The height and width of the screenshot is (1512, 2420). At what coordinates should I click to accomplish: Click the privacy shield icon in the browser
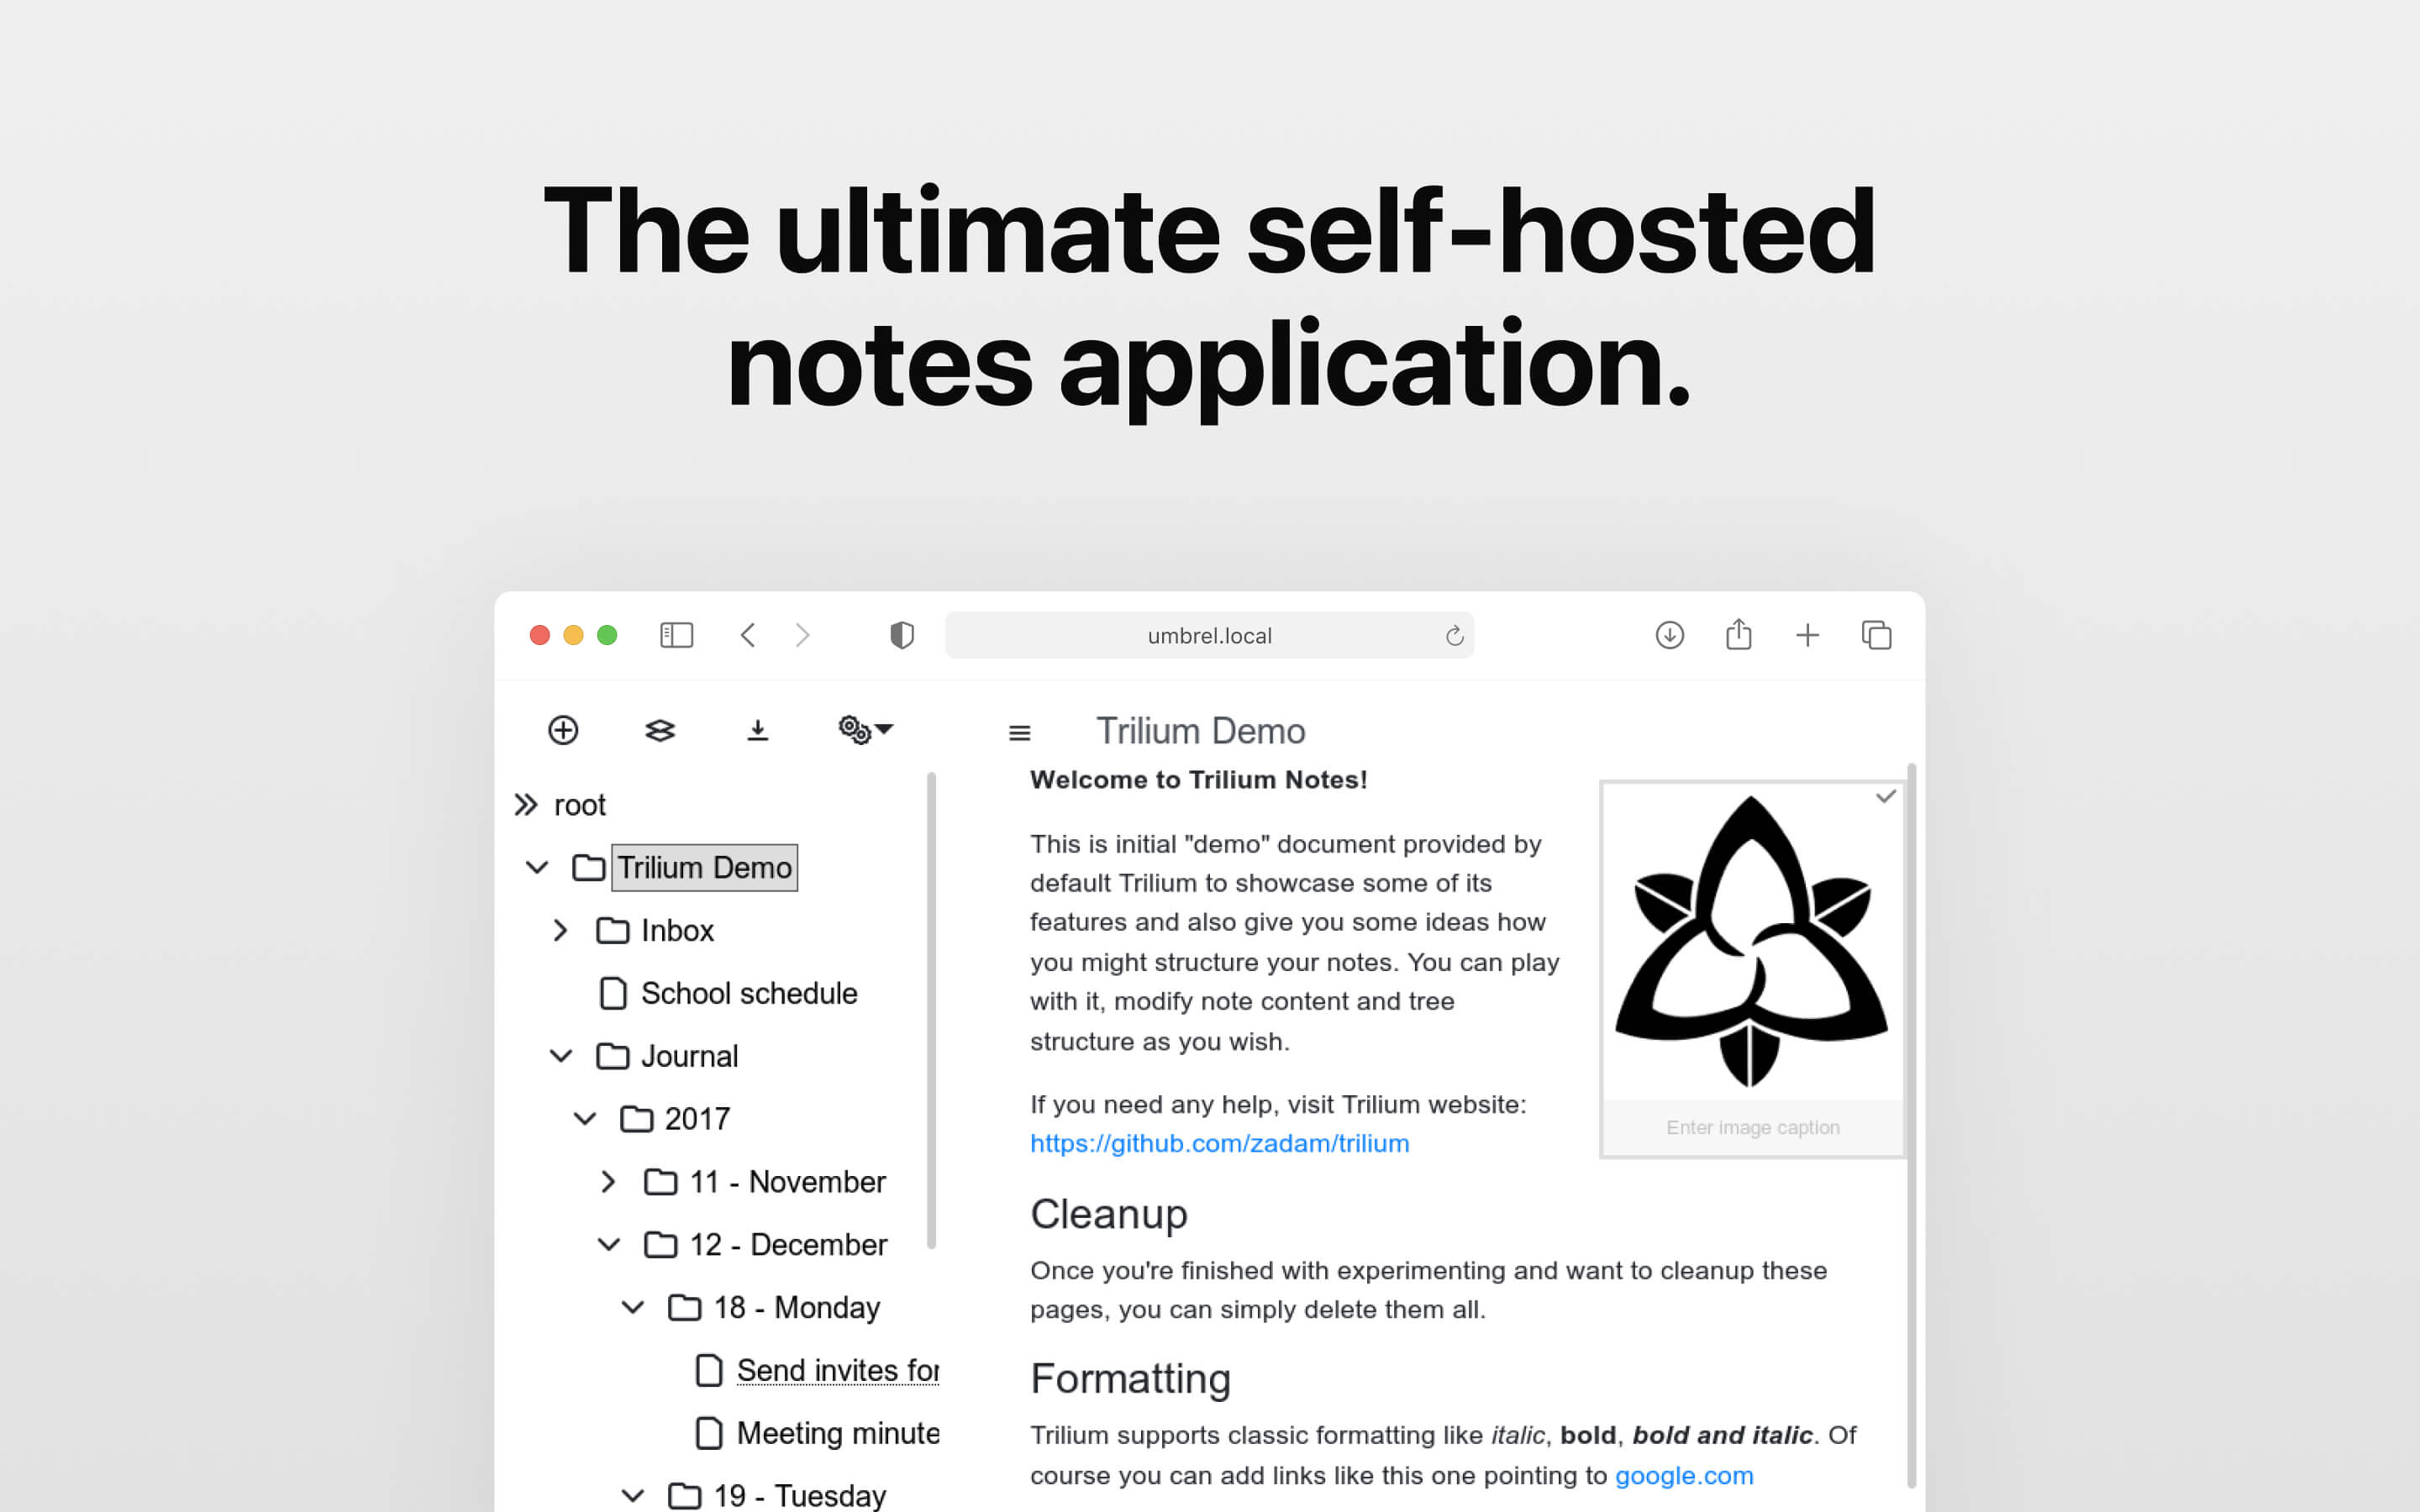pos(901,634)
